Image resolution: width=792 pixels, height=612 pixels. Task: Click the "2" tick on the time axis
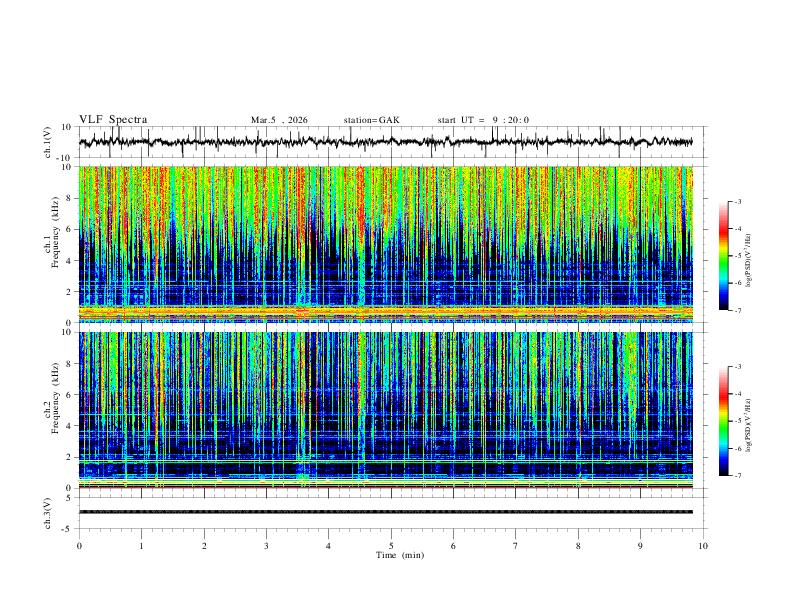204,546
